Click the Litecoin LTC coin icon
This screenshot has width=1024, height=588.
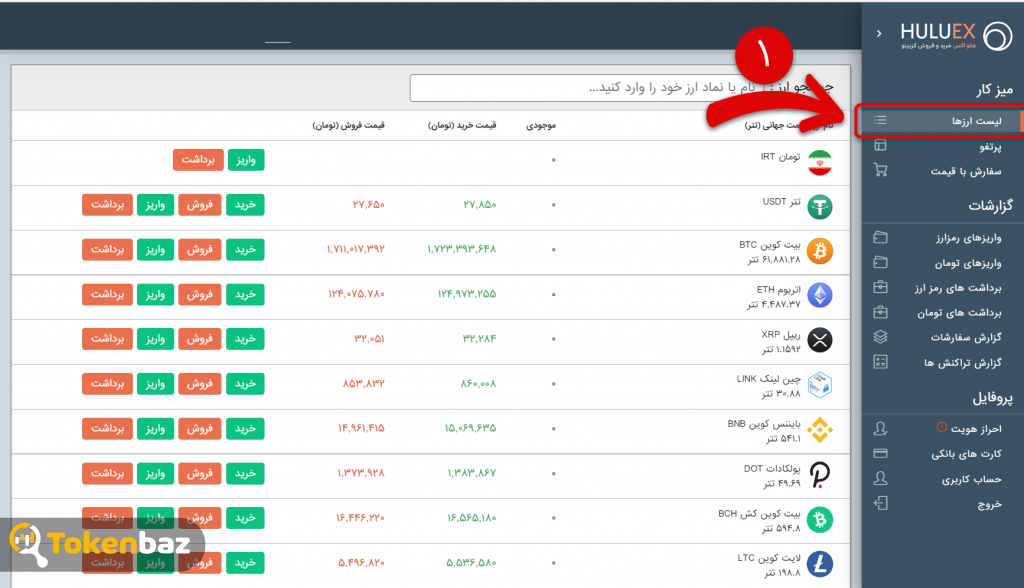[820, 564]
